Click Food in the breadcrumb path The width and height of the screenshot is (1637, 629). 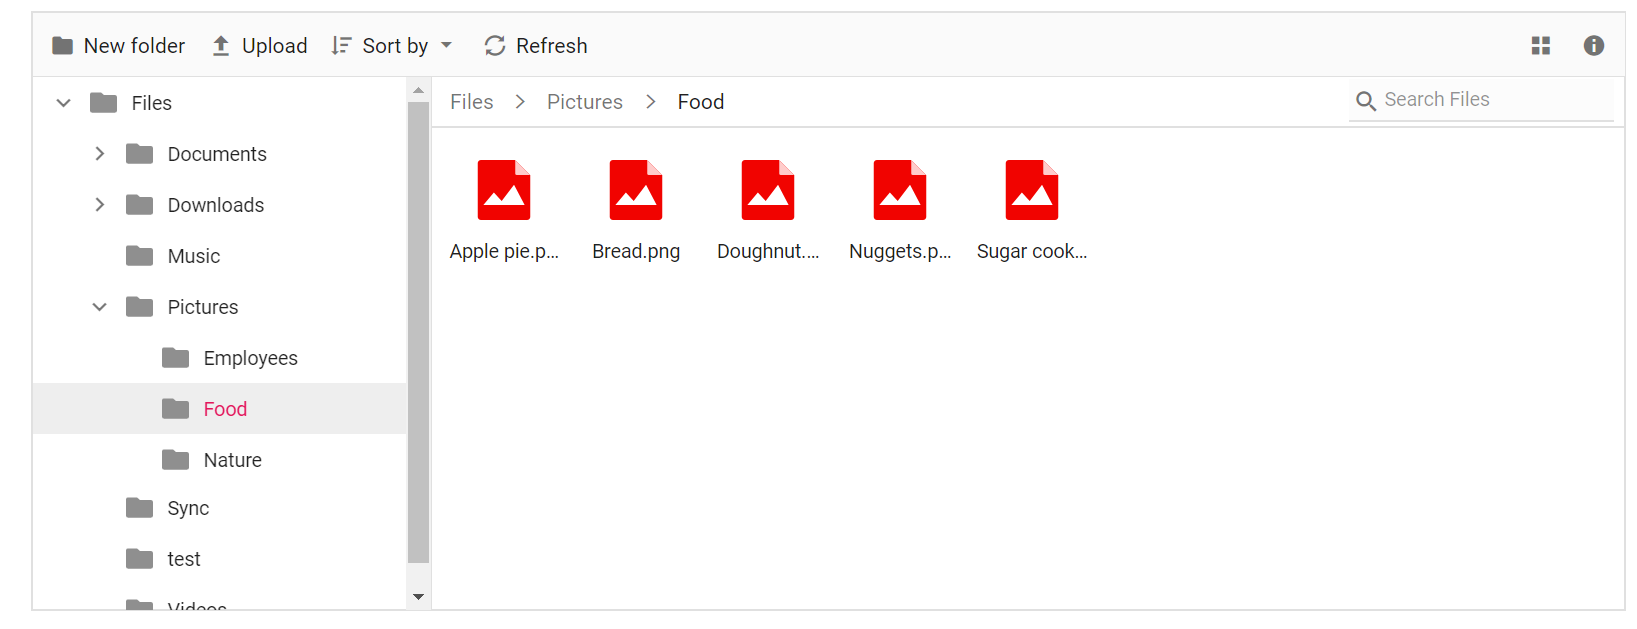point(701,102)
